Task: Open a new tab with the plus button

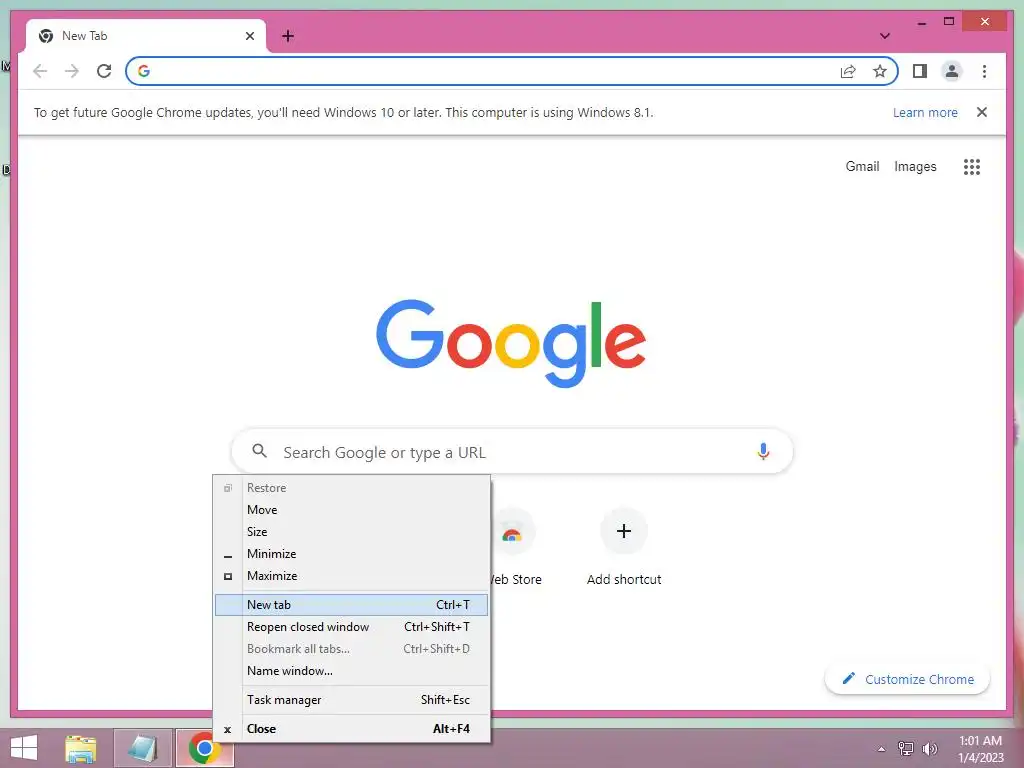Action: pos(288,36)
